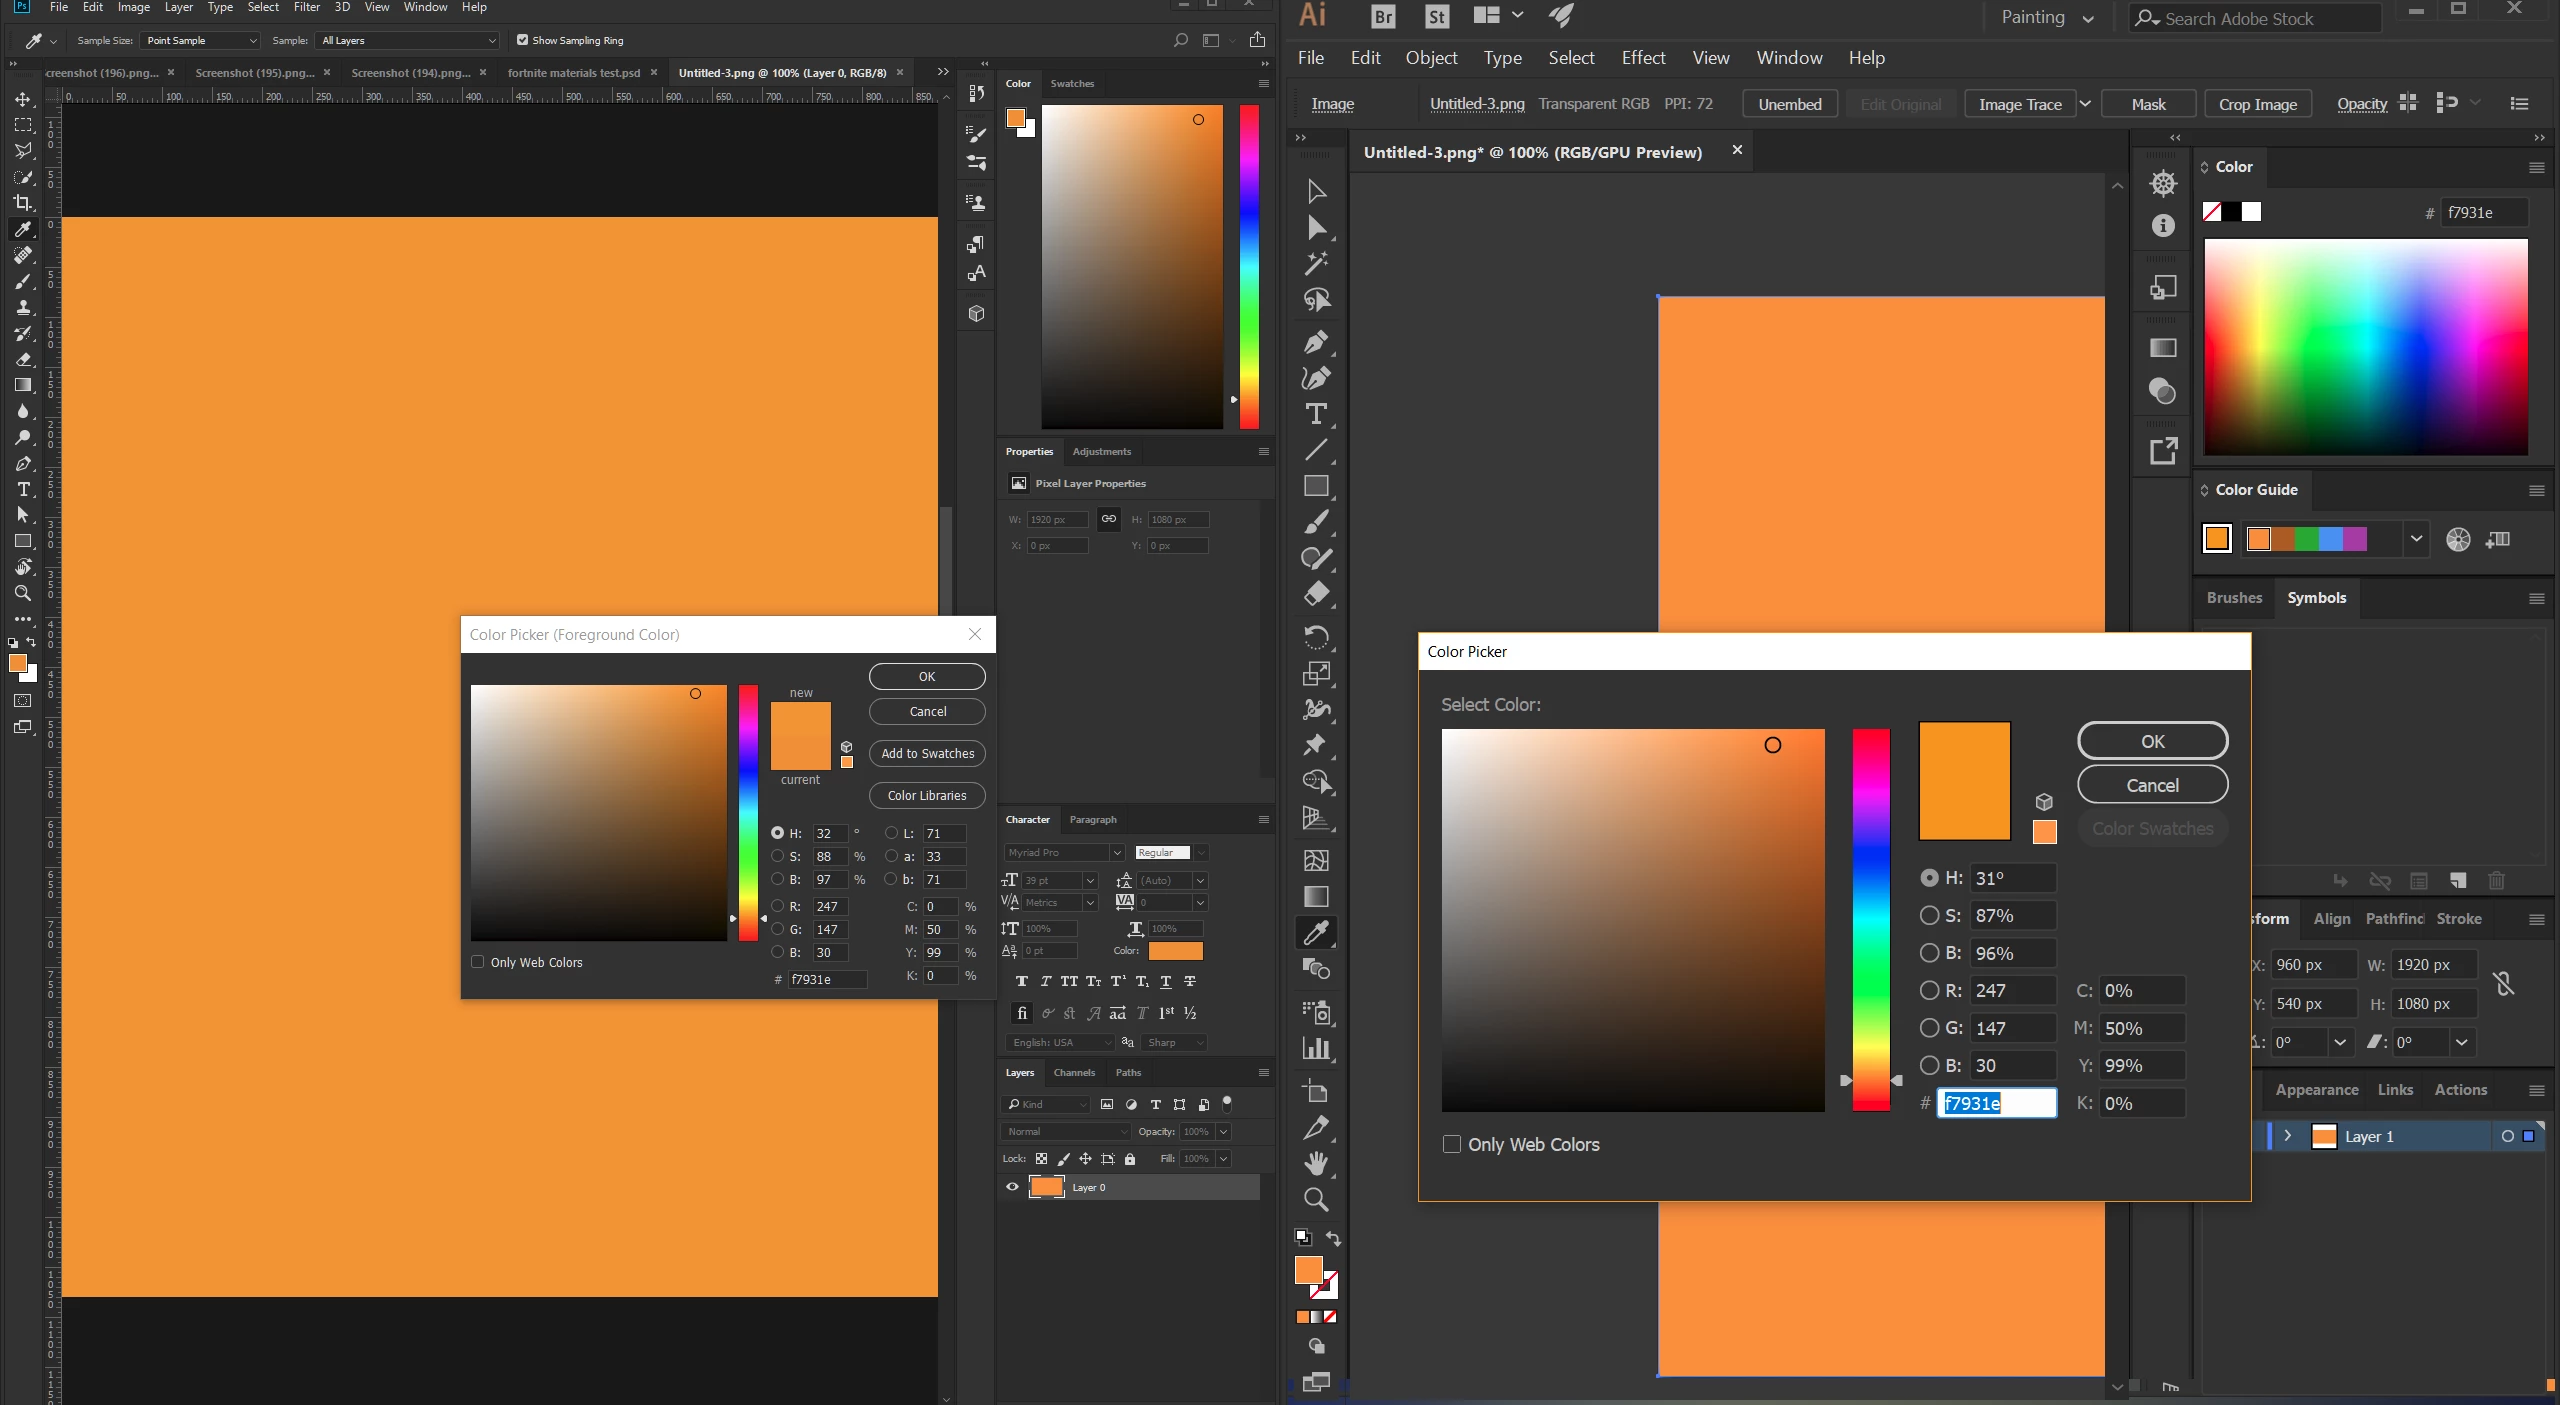Image resolution: width=2560 pixels, height=1405 pixels.
Task: Select the Illustrator Type tool
Action: [x=1316, y=414]
